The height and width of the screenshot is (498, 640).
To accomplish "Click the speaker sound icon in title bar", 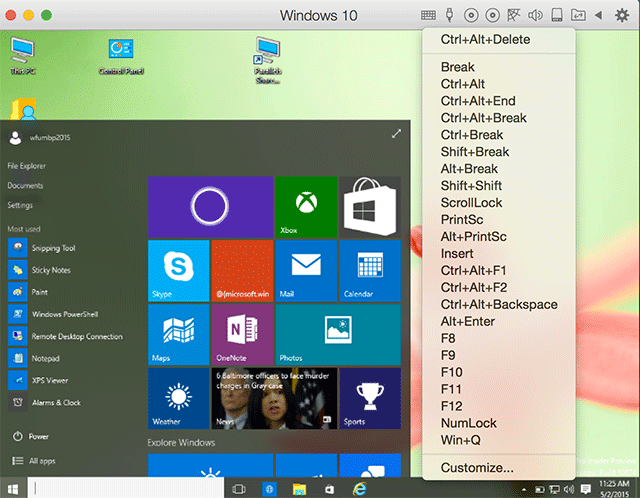I will [x=535, y=16].
